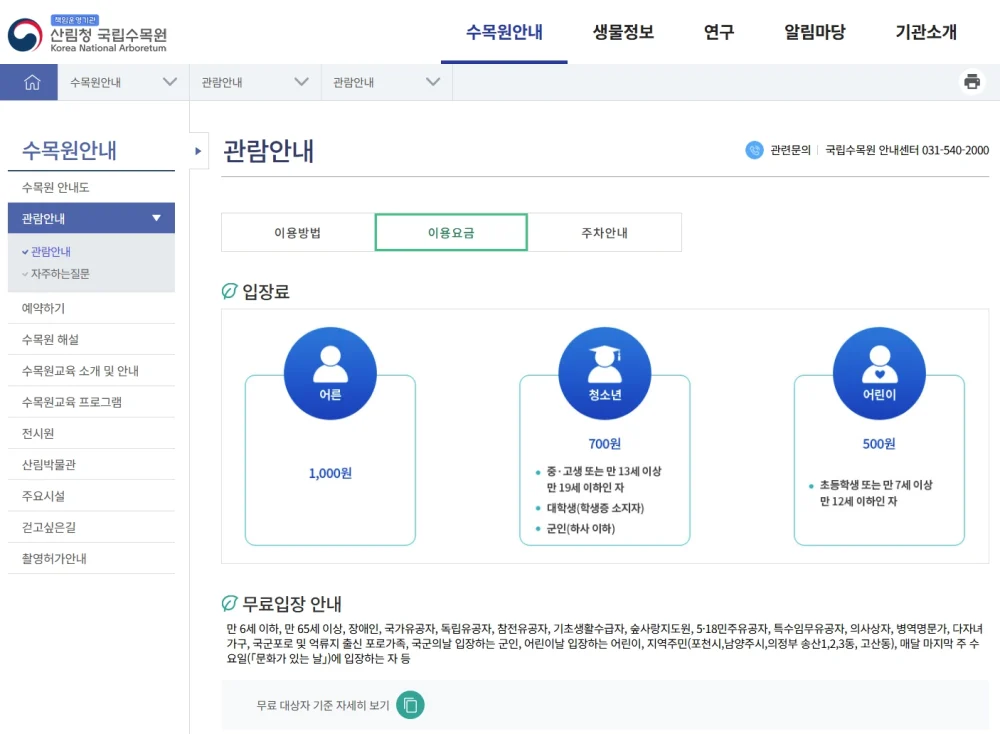Image resolution: width=1000 pixels, height=734 pixels.
Task: Select the 어른 (adult) person icon
Action: 330,372
